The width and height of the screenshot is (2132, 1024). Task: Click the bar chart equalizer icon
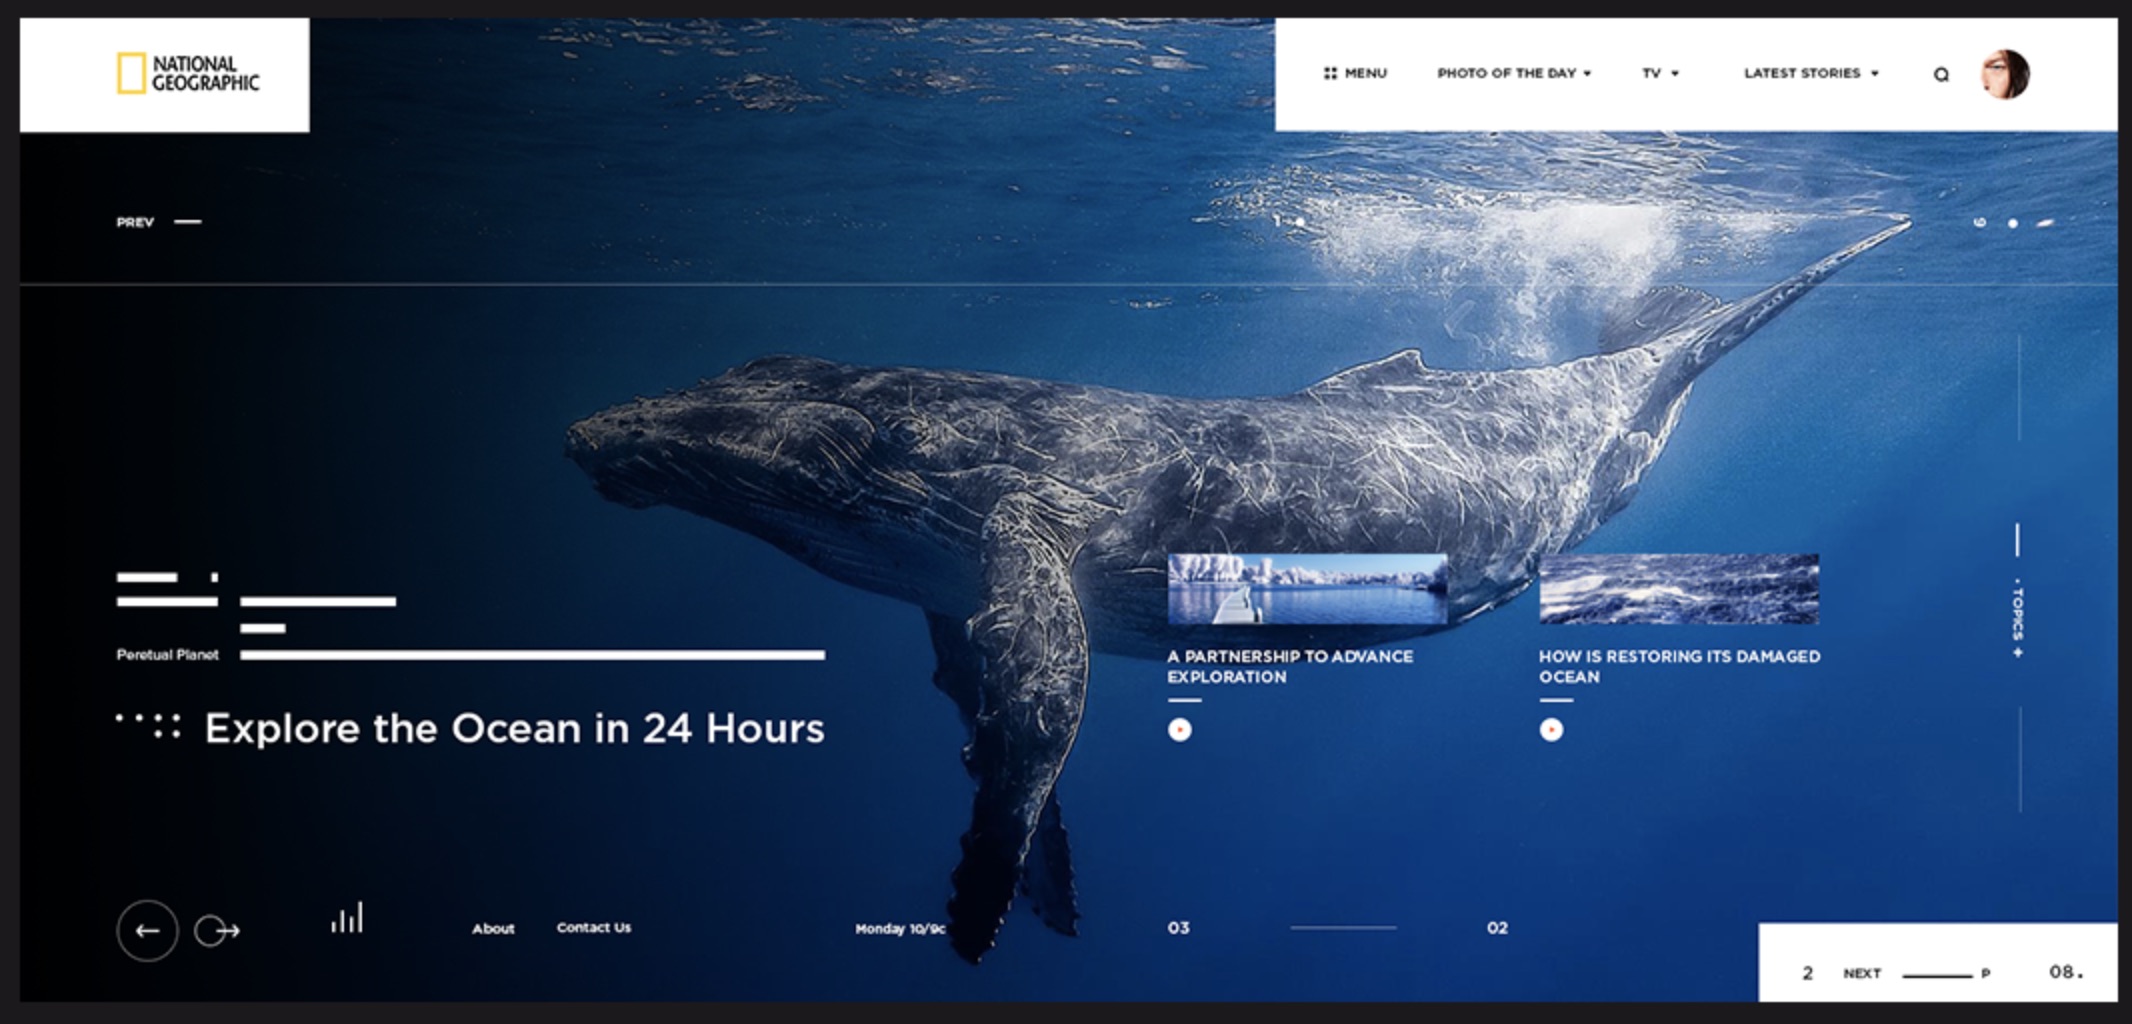[347, 919]
